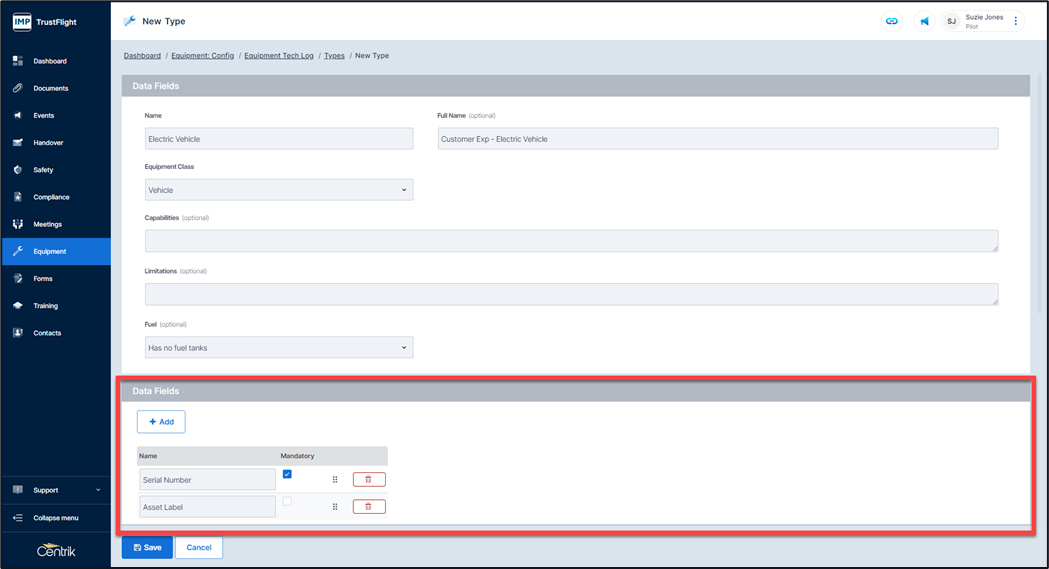Click the Events megaphone icon in sidebar
This screenshot has width=1049, height=569.
(18, 116)
